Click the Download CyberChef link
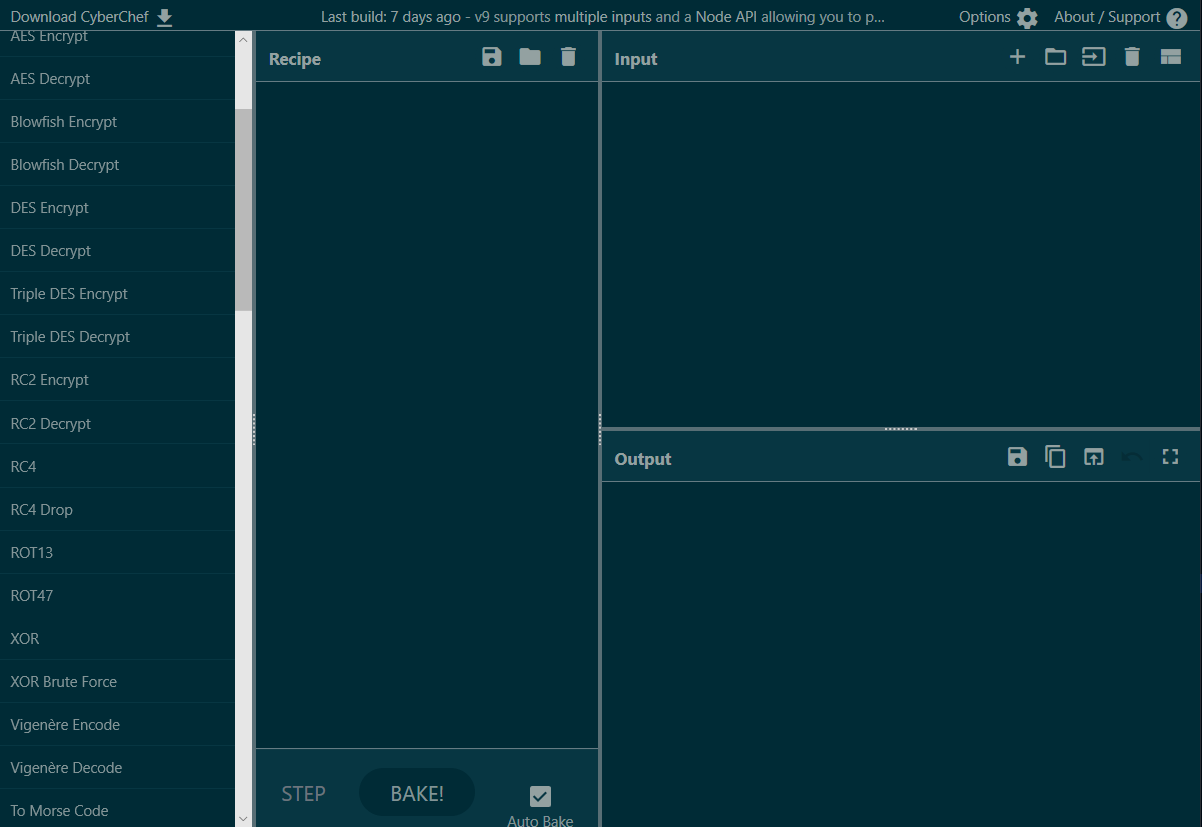1202x827 pixels. 91,17
